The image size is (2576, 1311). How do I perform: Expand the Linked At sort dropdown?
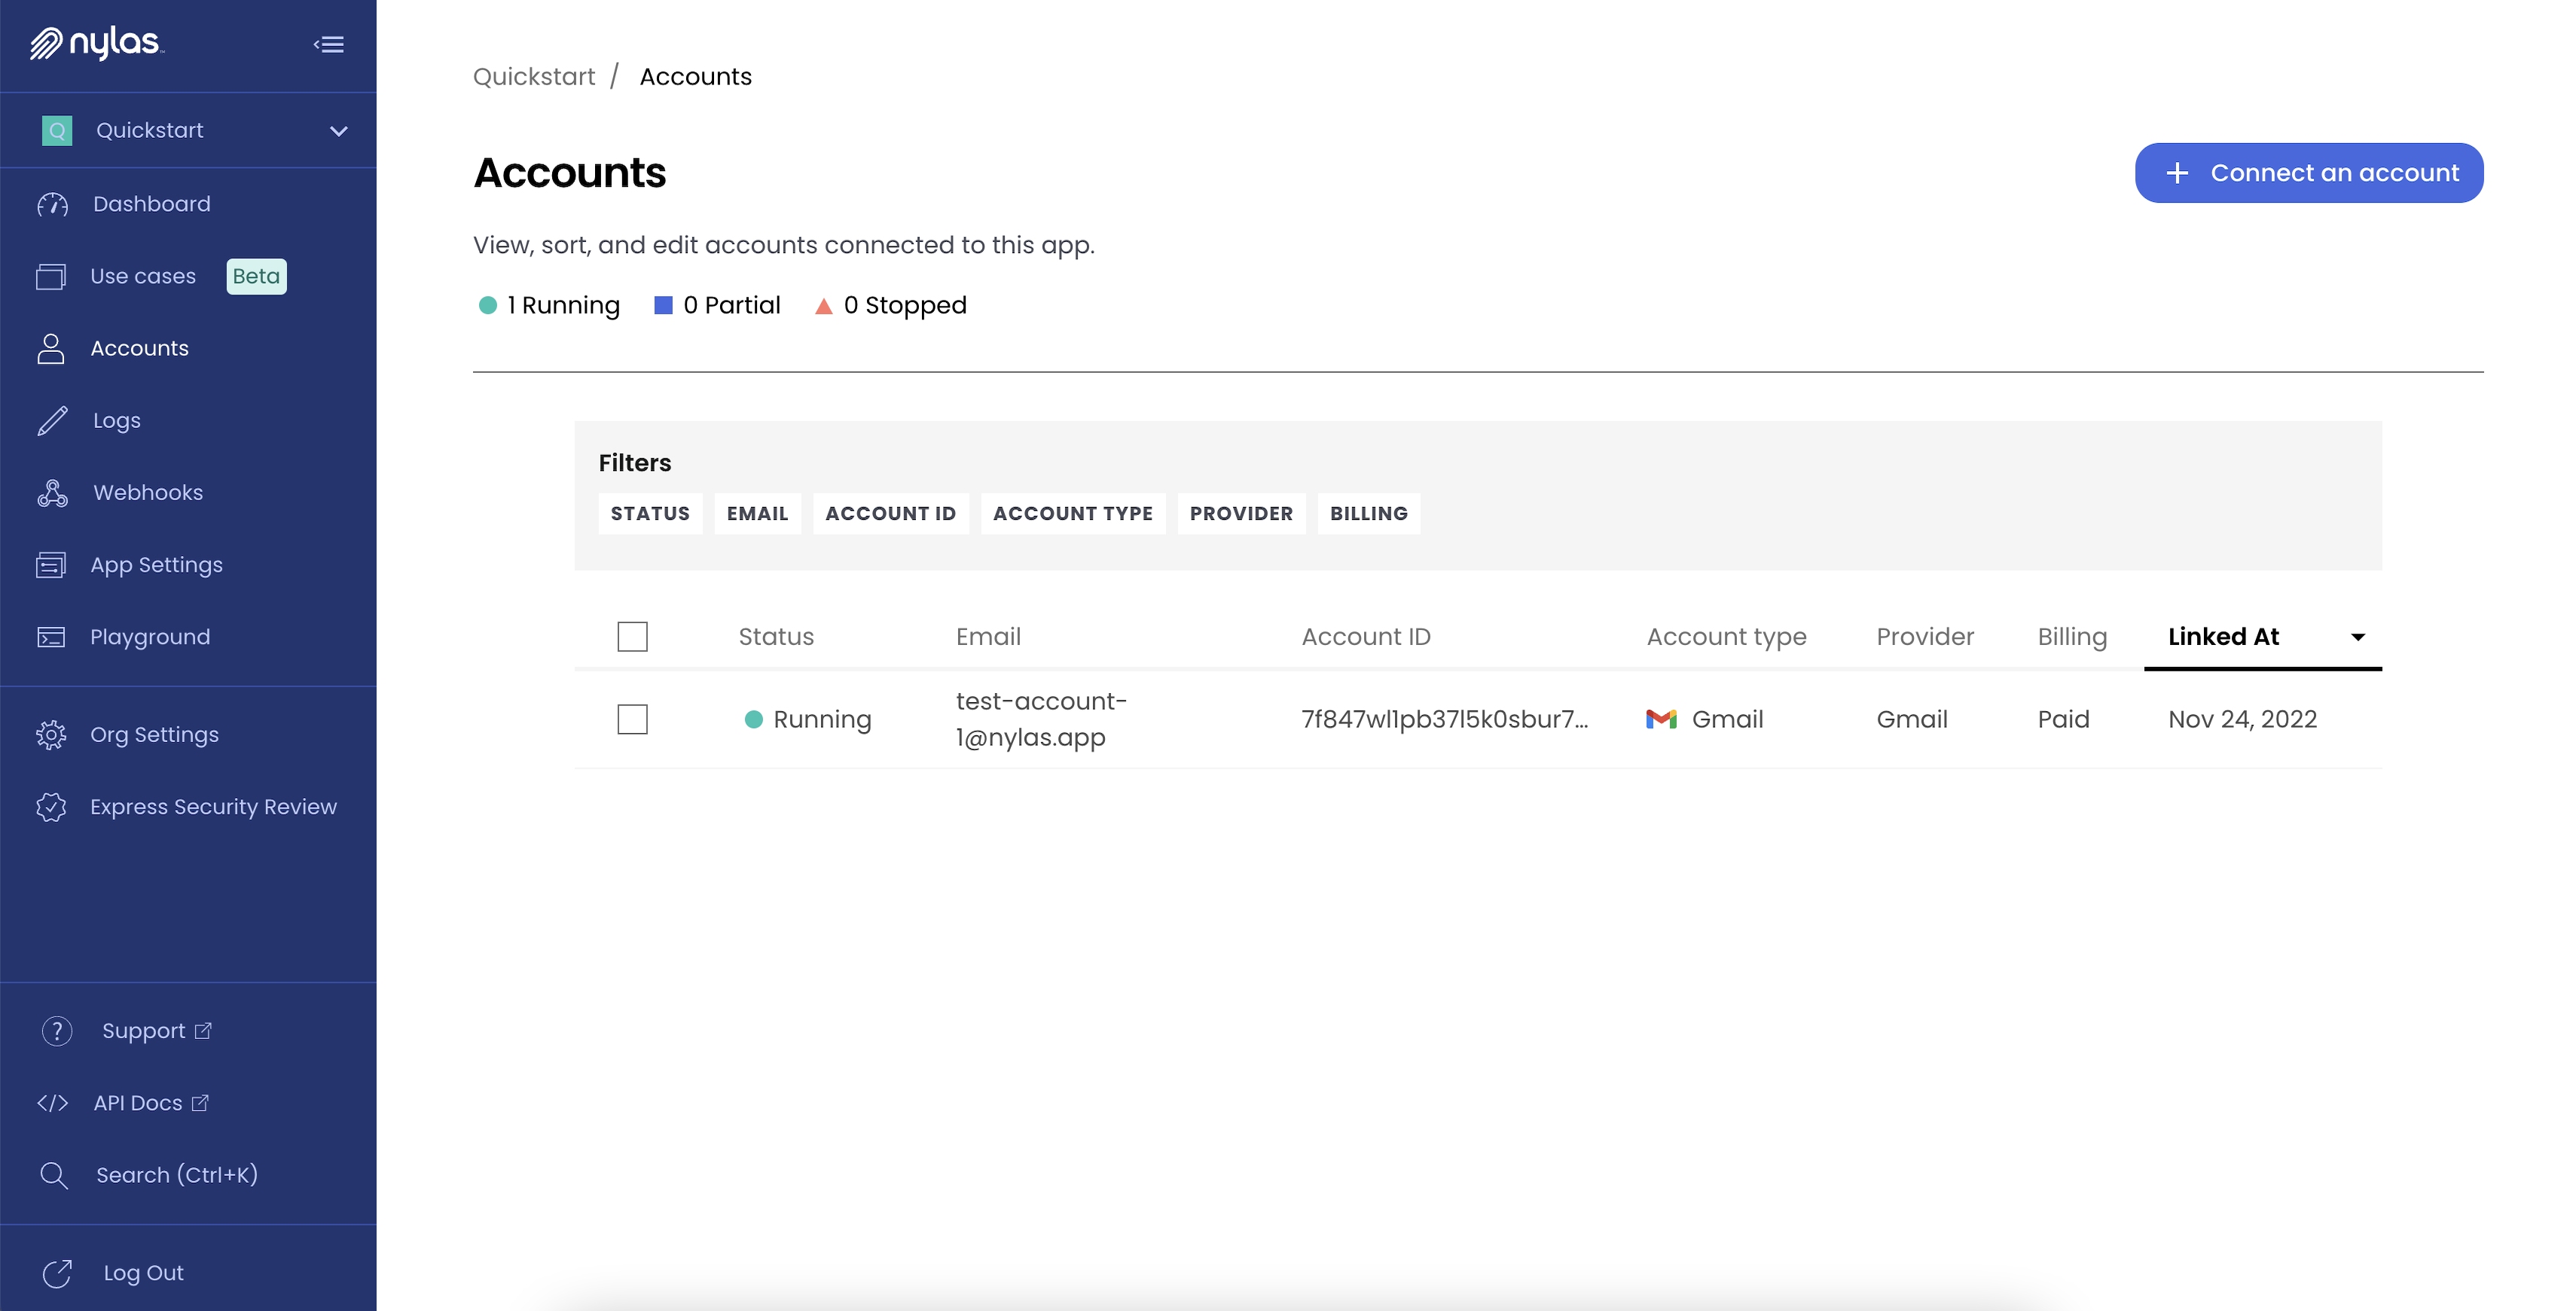2357,635
